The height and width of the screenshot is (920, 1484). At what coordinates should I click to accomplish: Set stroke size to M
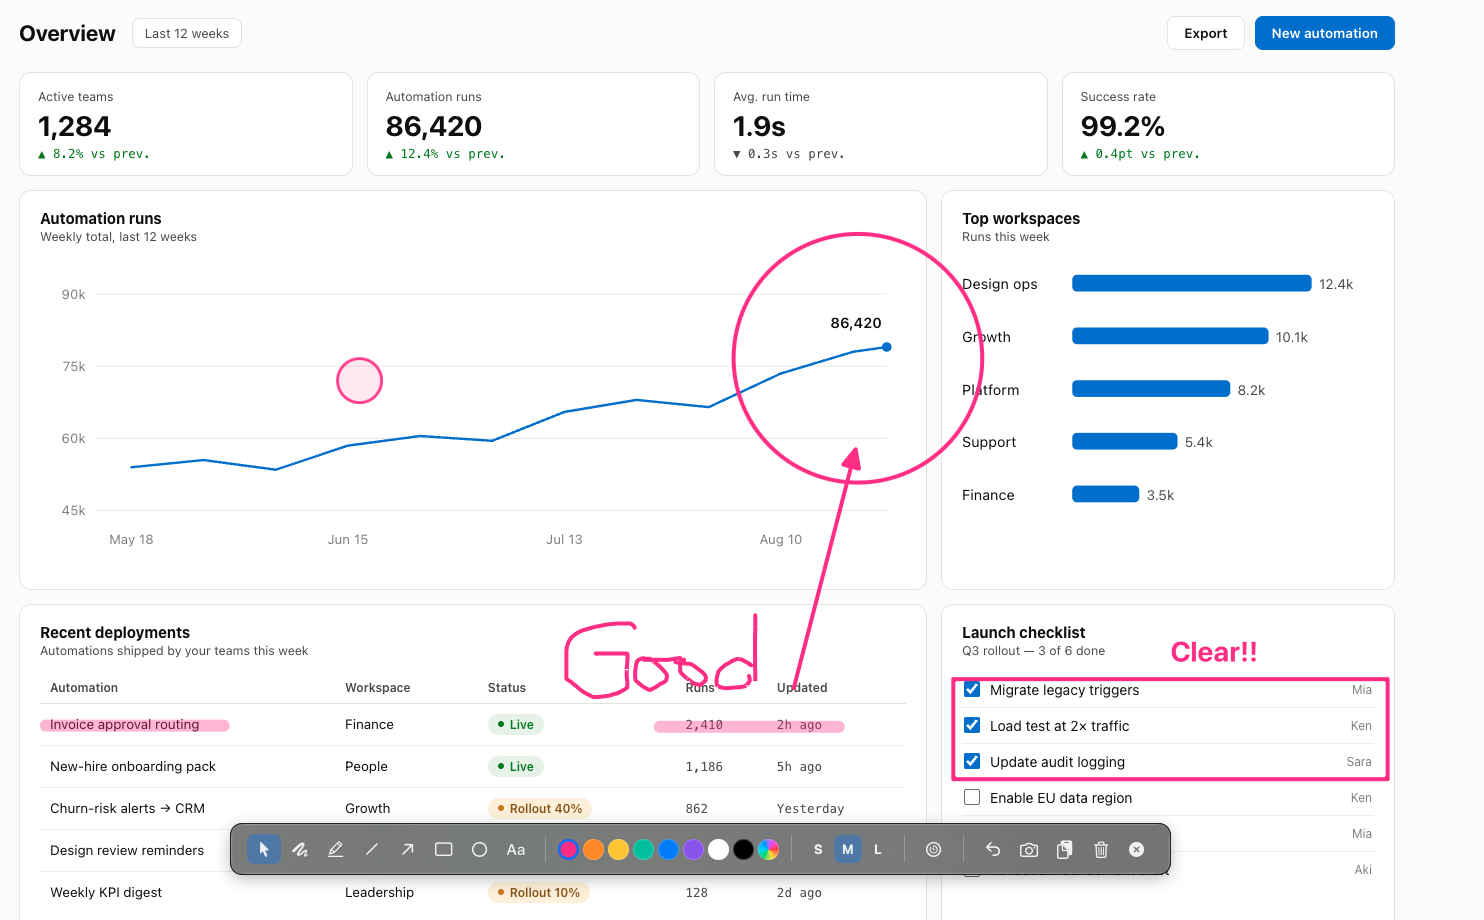point(848,849)
